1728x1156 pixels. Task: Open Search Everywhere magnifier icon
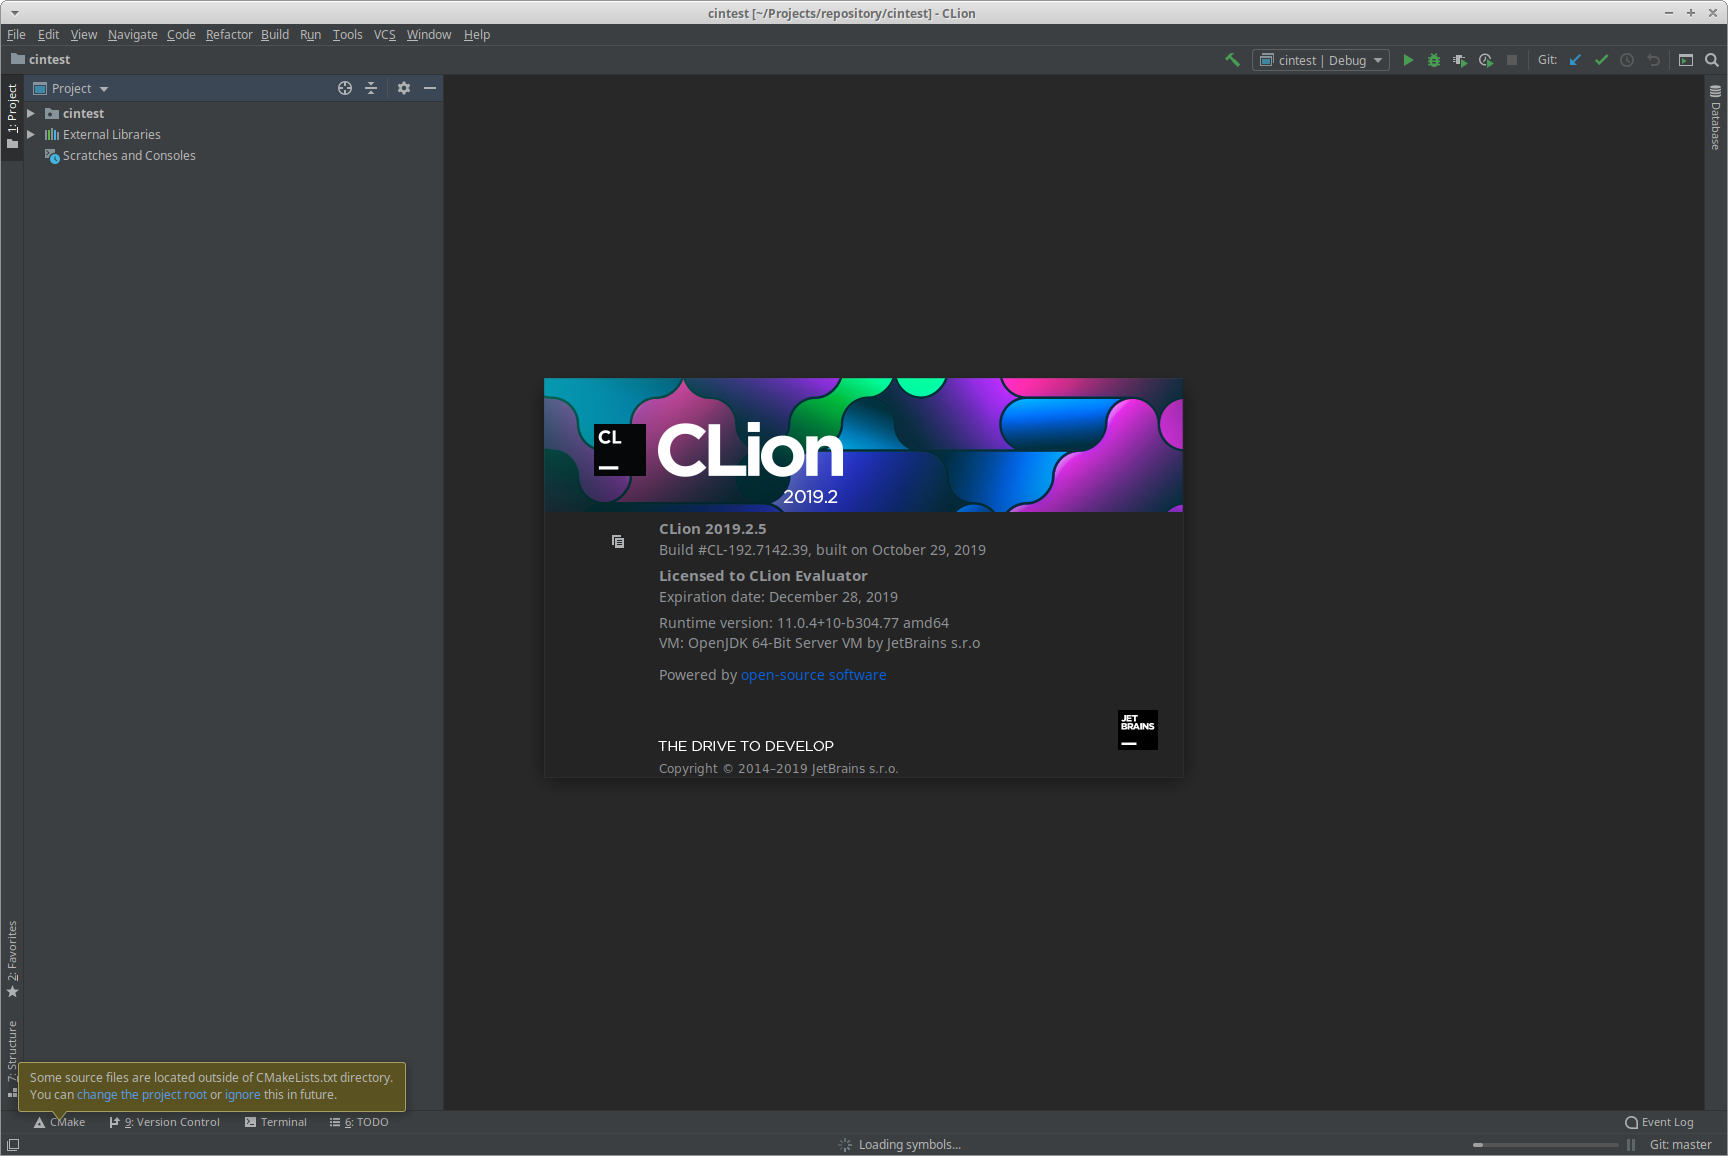click(1712, 60)
